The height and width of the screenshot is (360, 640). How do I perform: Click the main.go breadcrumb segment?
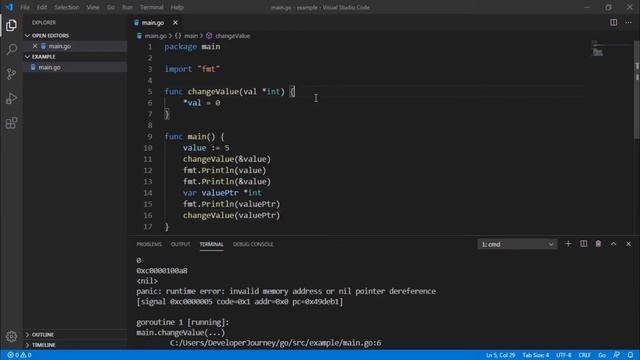pos(152,36)
